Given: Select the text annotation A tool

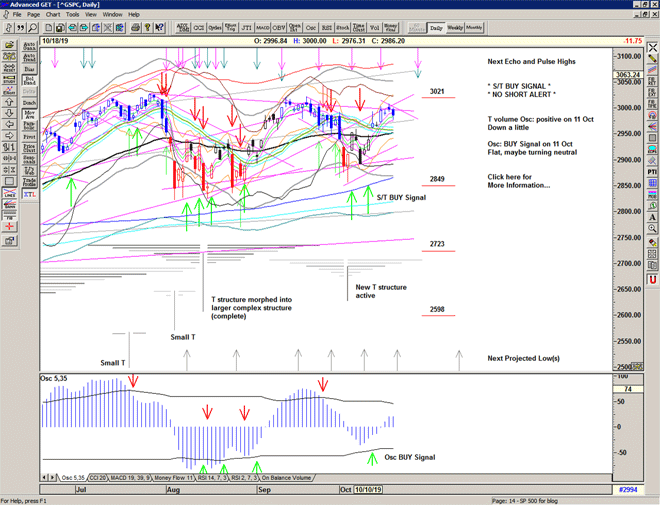Looking at the screenshot, I should [x=652, y=217].
